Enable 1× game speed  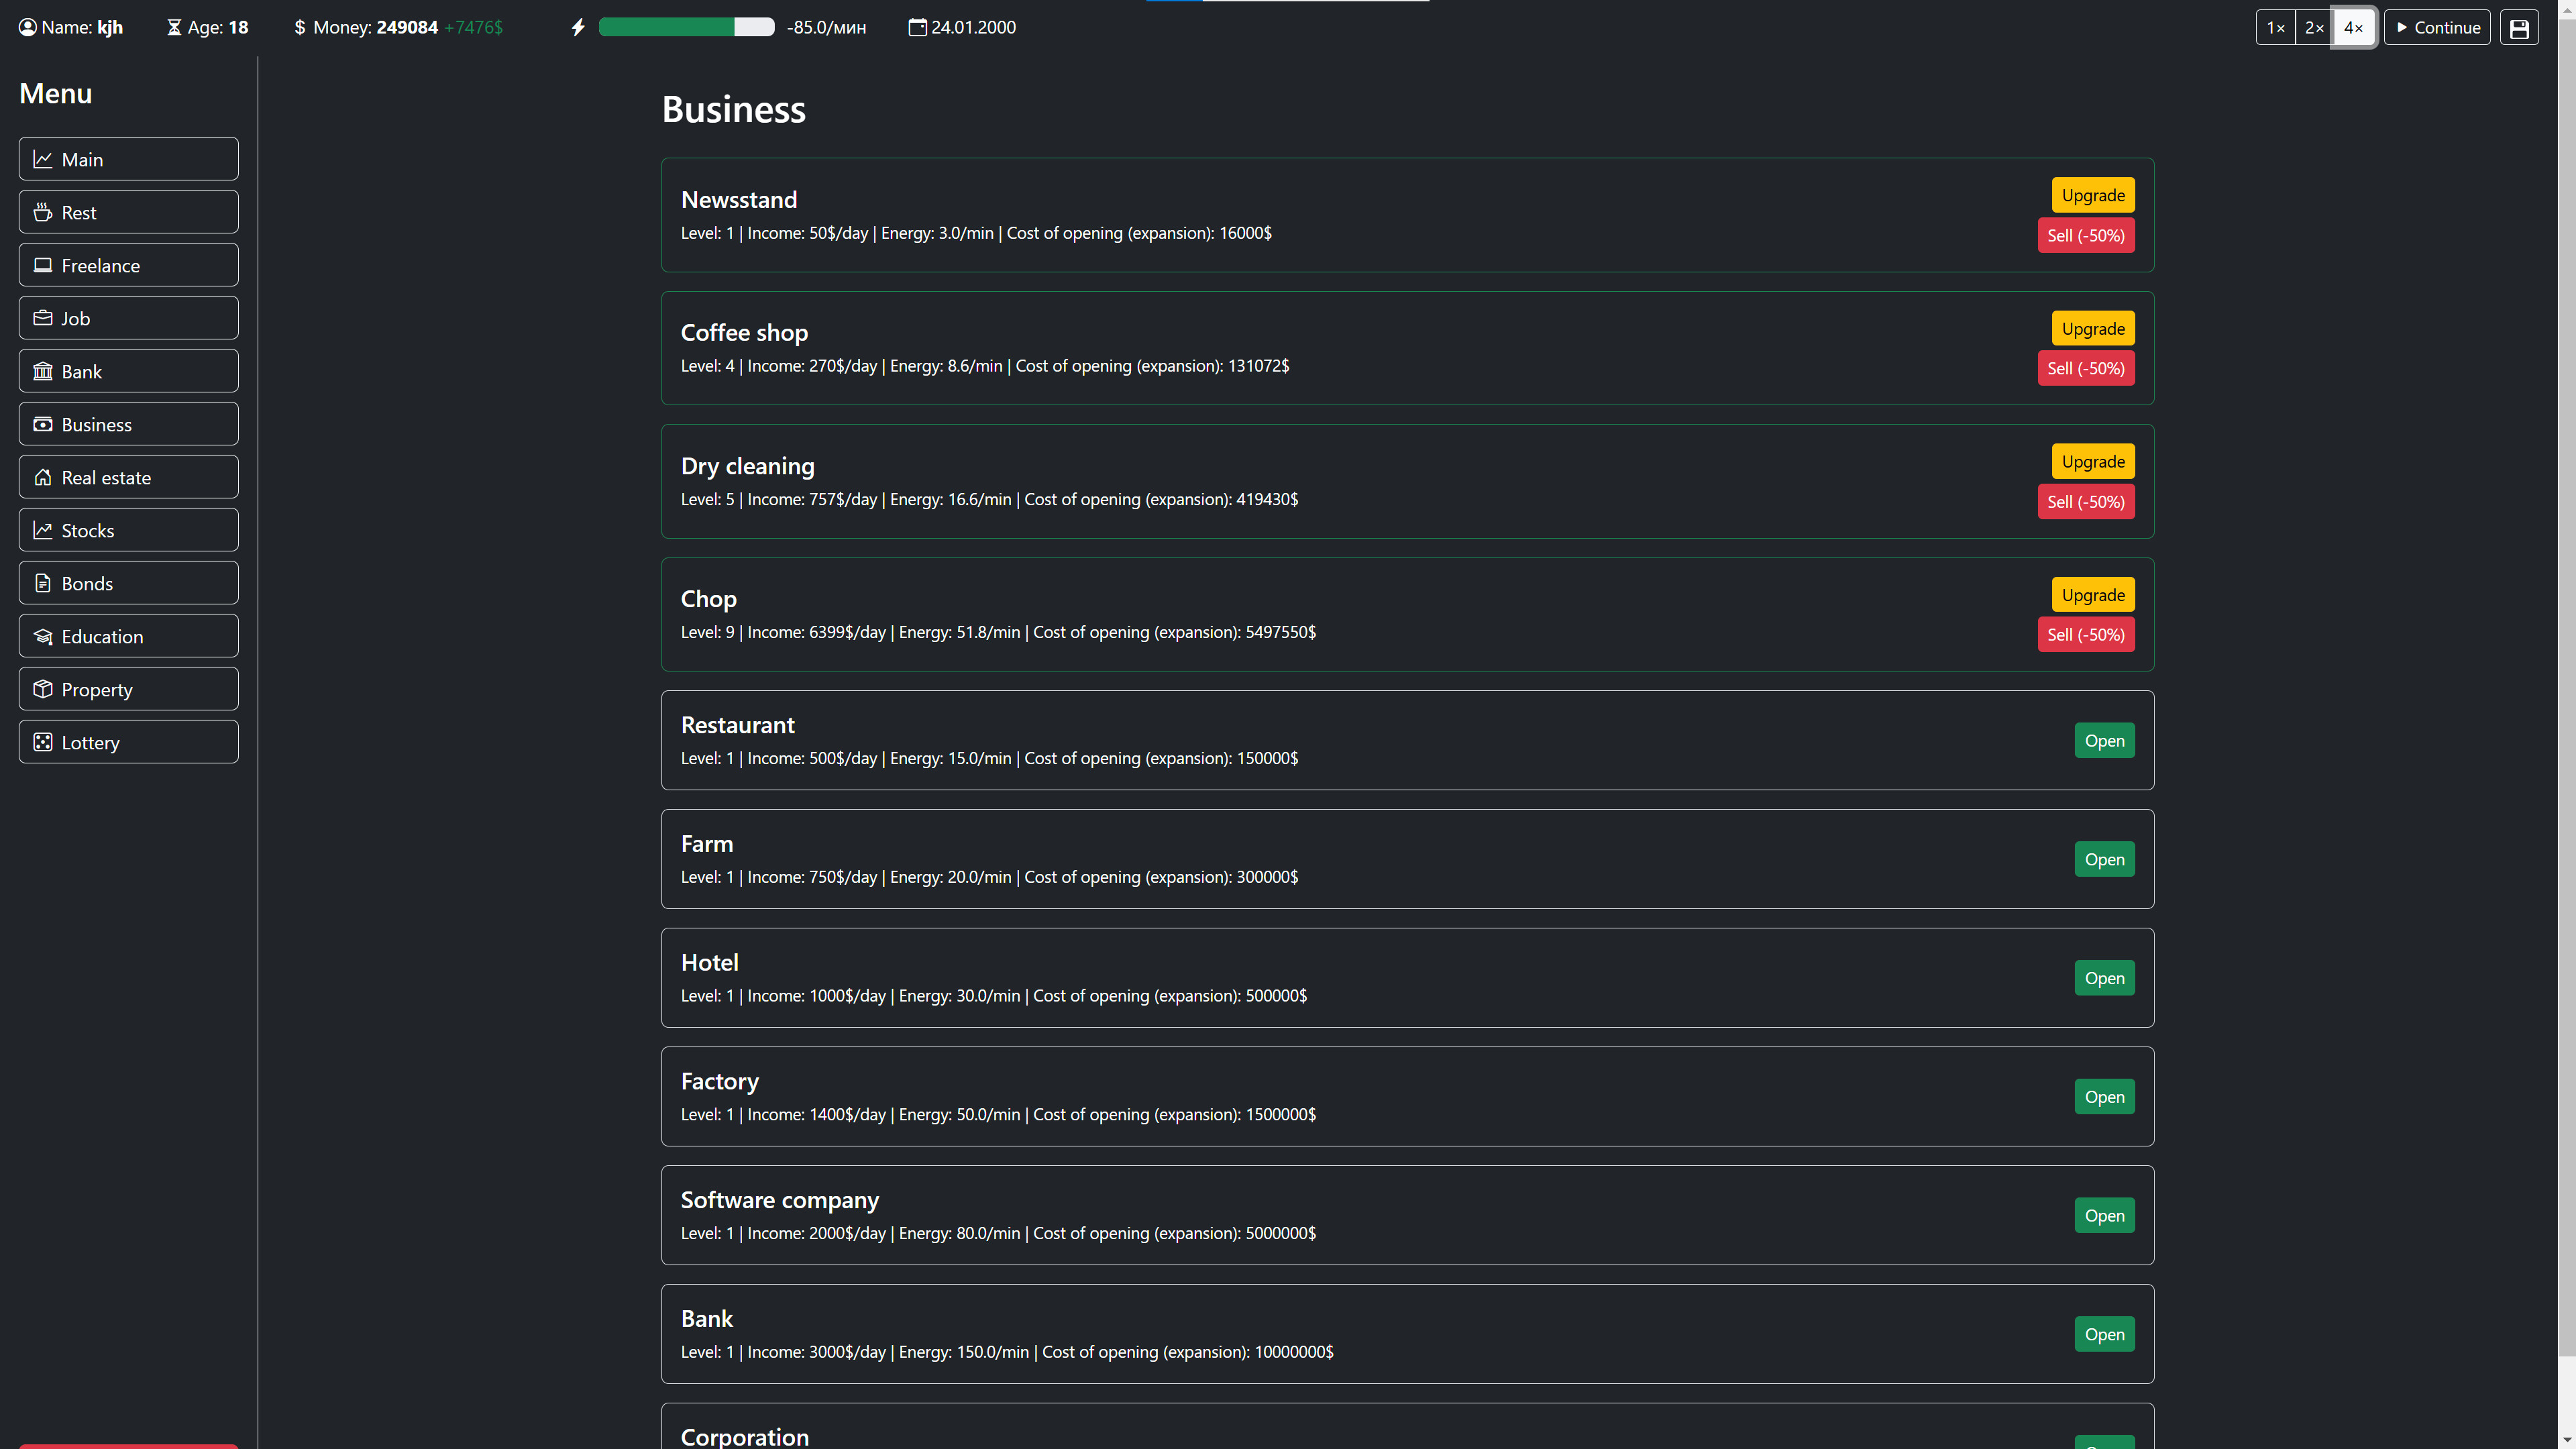2276,27
